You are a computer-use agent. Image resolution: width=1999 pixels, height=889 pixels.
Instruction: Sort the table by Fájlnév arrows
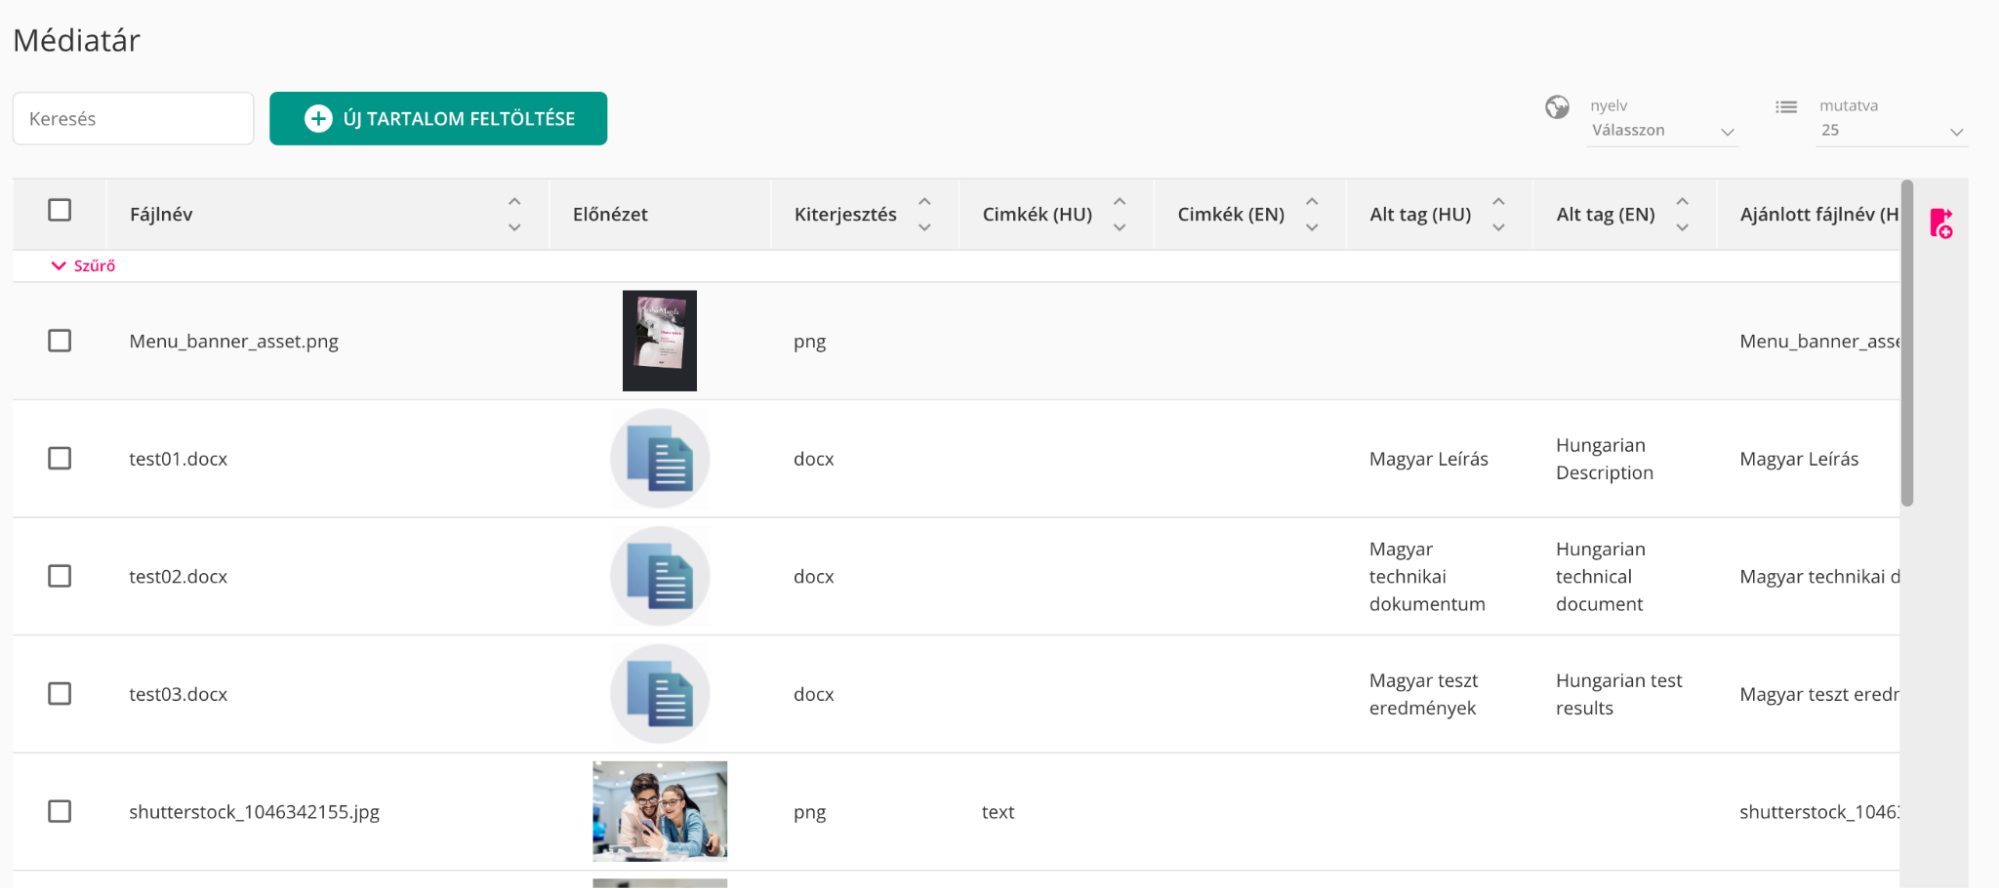pyautogui.click(x=514, y=214)
